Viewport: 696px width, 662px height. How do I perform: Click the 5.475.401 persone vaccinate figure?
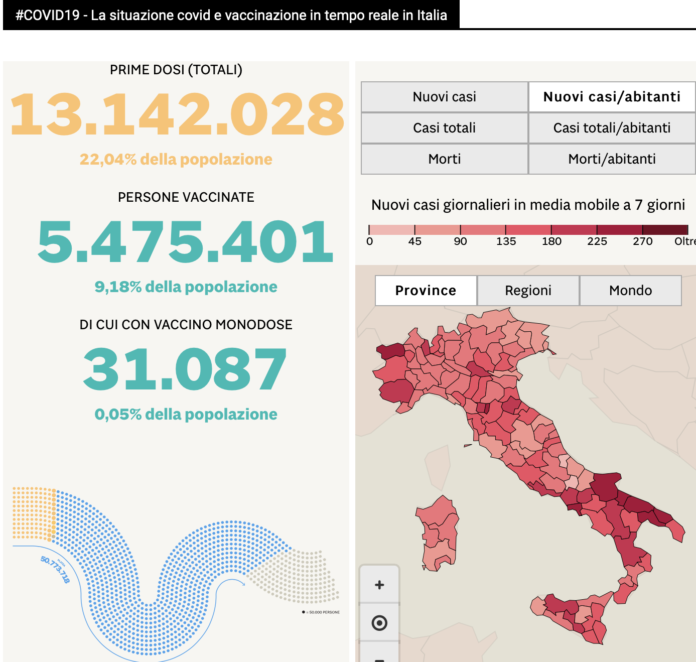(x=185, y=243)
